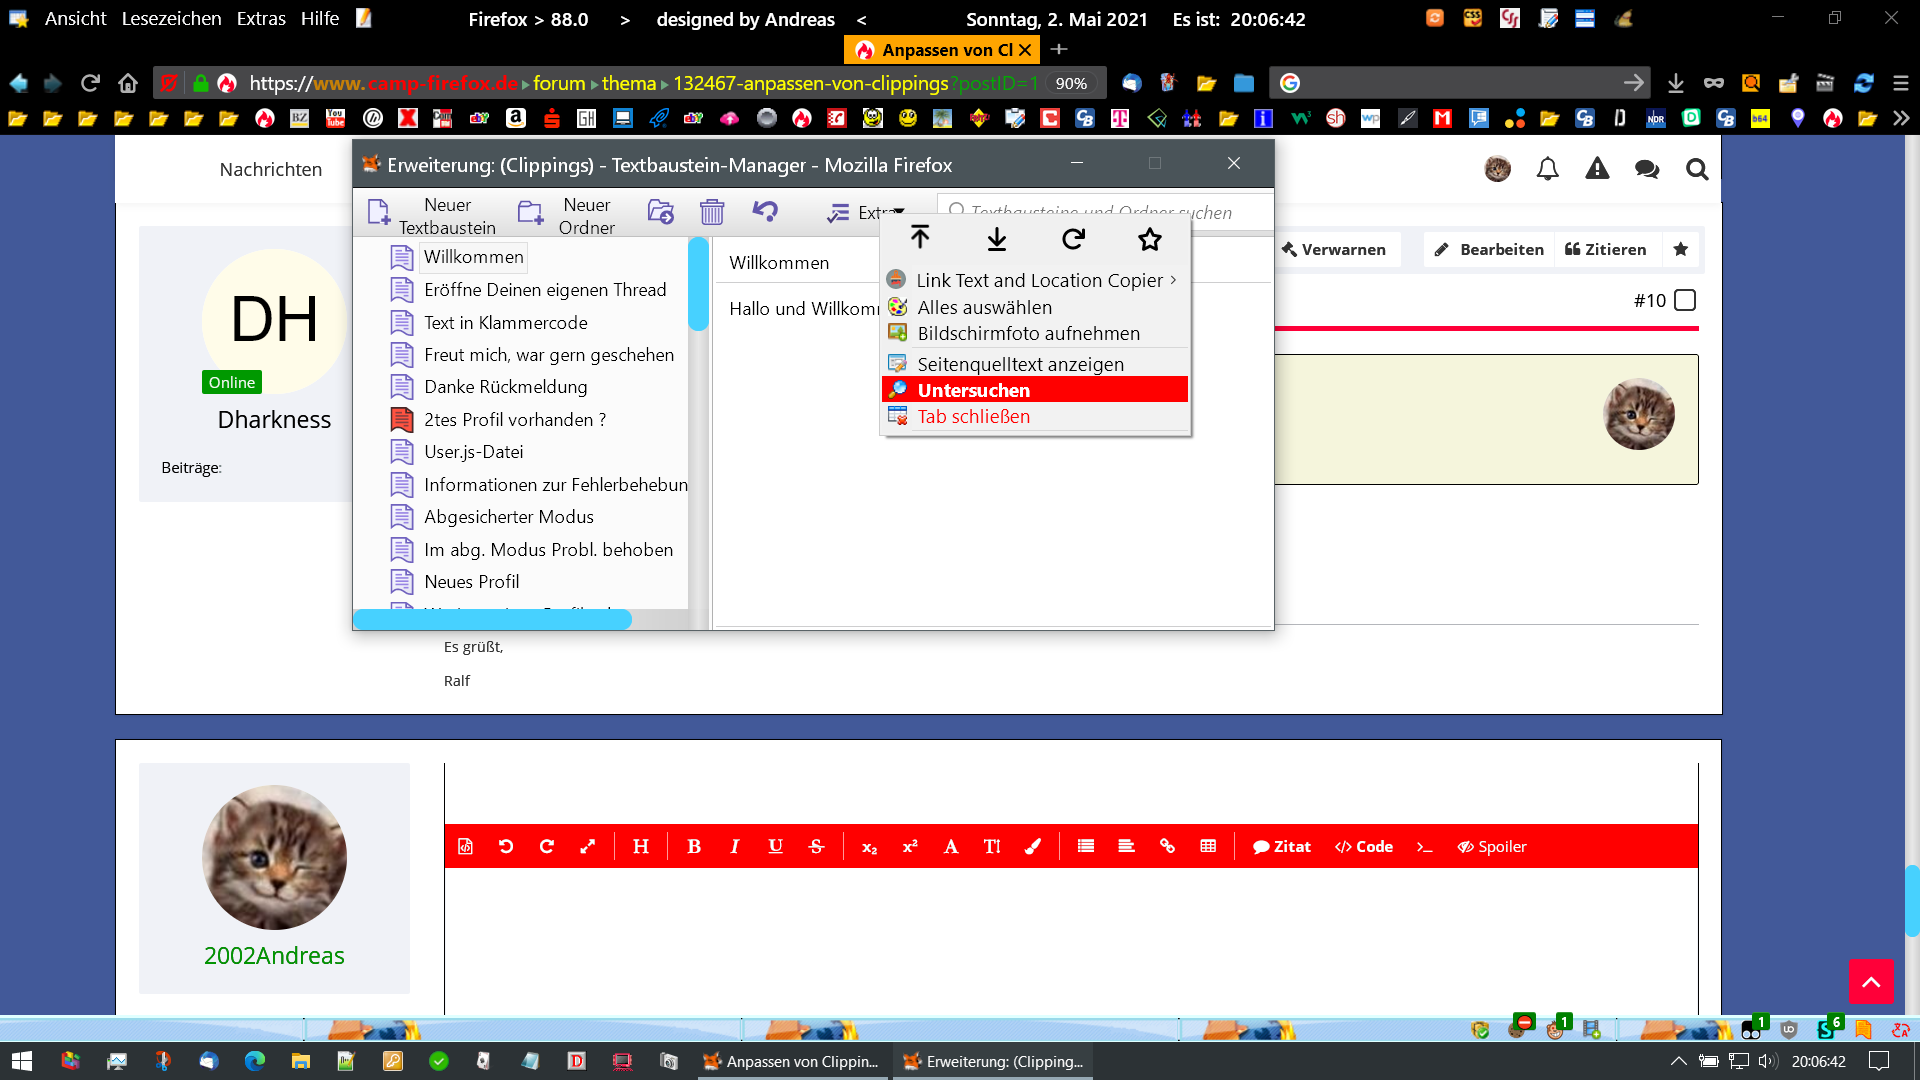The image size is (1920, 1080).
Task: Toggle underline formatting in editor
Action: point(775,847)
